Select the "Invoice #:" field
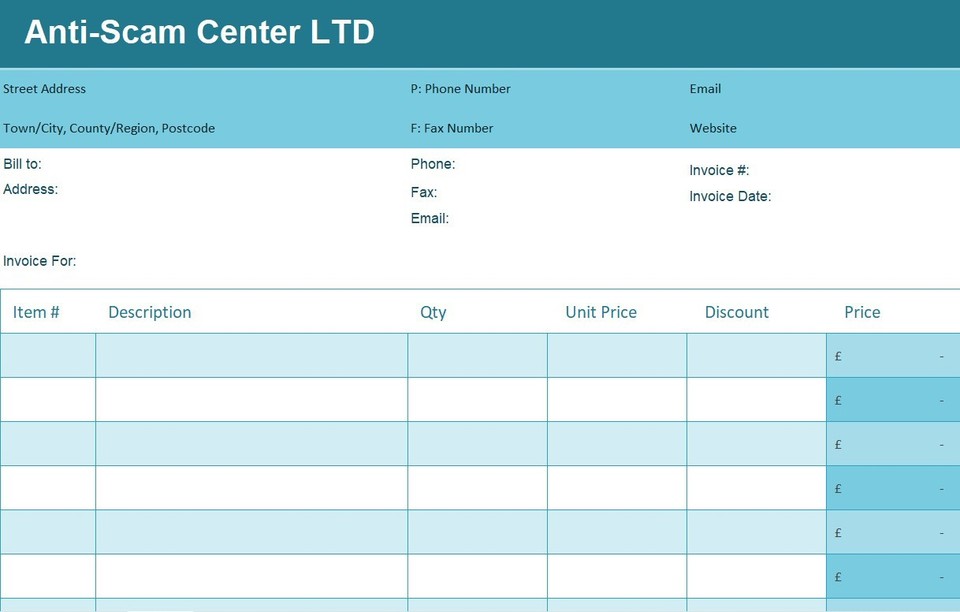 tap(718, 170)
